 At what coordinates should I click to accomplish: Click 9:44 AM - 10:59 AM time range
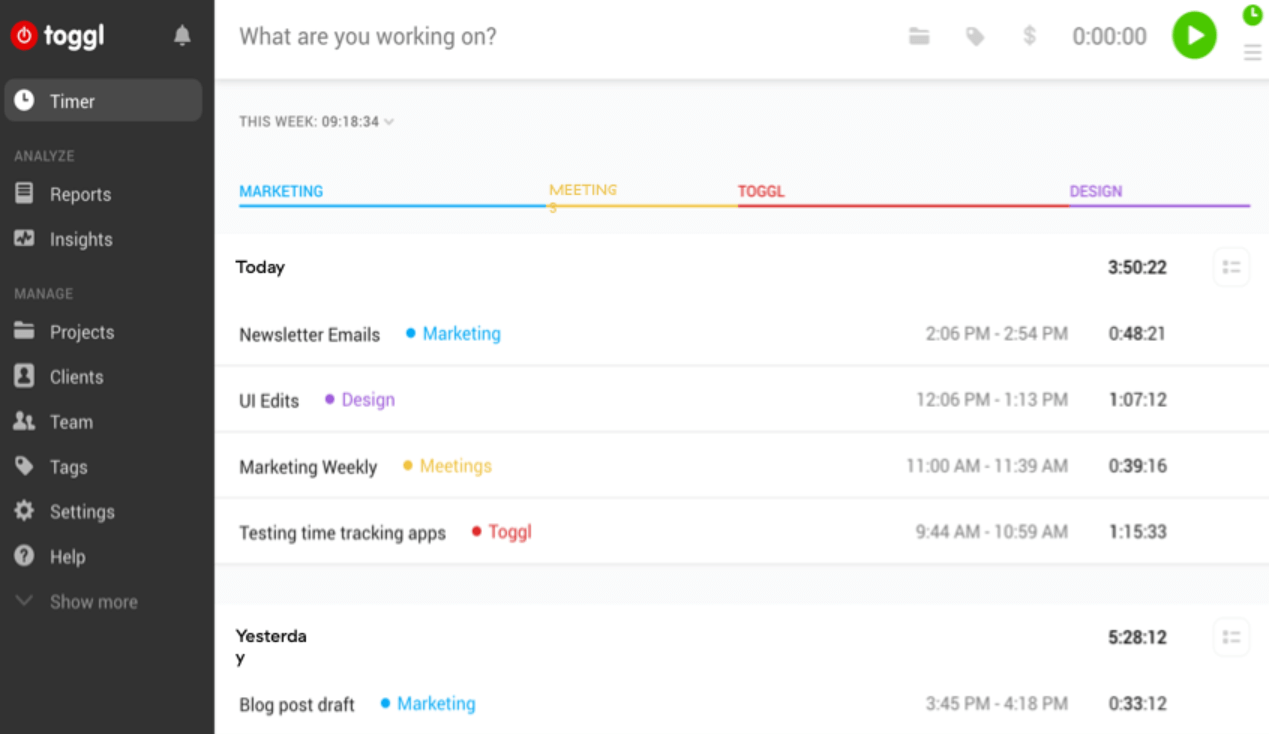(991, 532)
